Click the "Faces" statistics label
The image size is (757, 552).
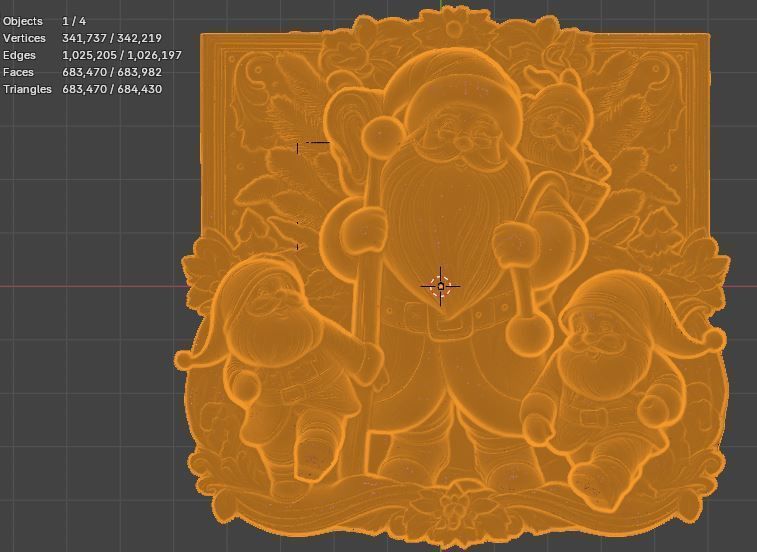(18, 72)
